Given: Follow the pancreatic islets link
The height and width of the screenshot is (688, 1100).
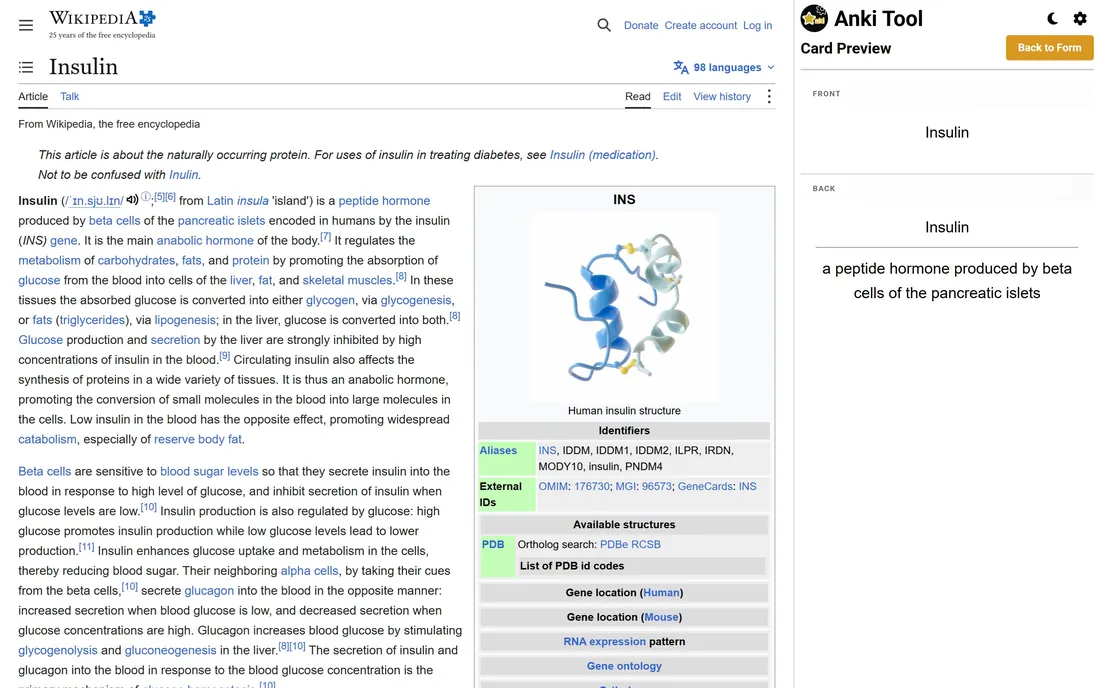Looking at the screenshot, I should click(222, 220).
